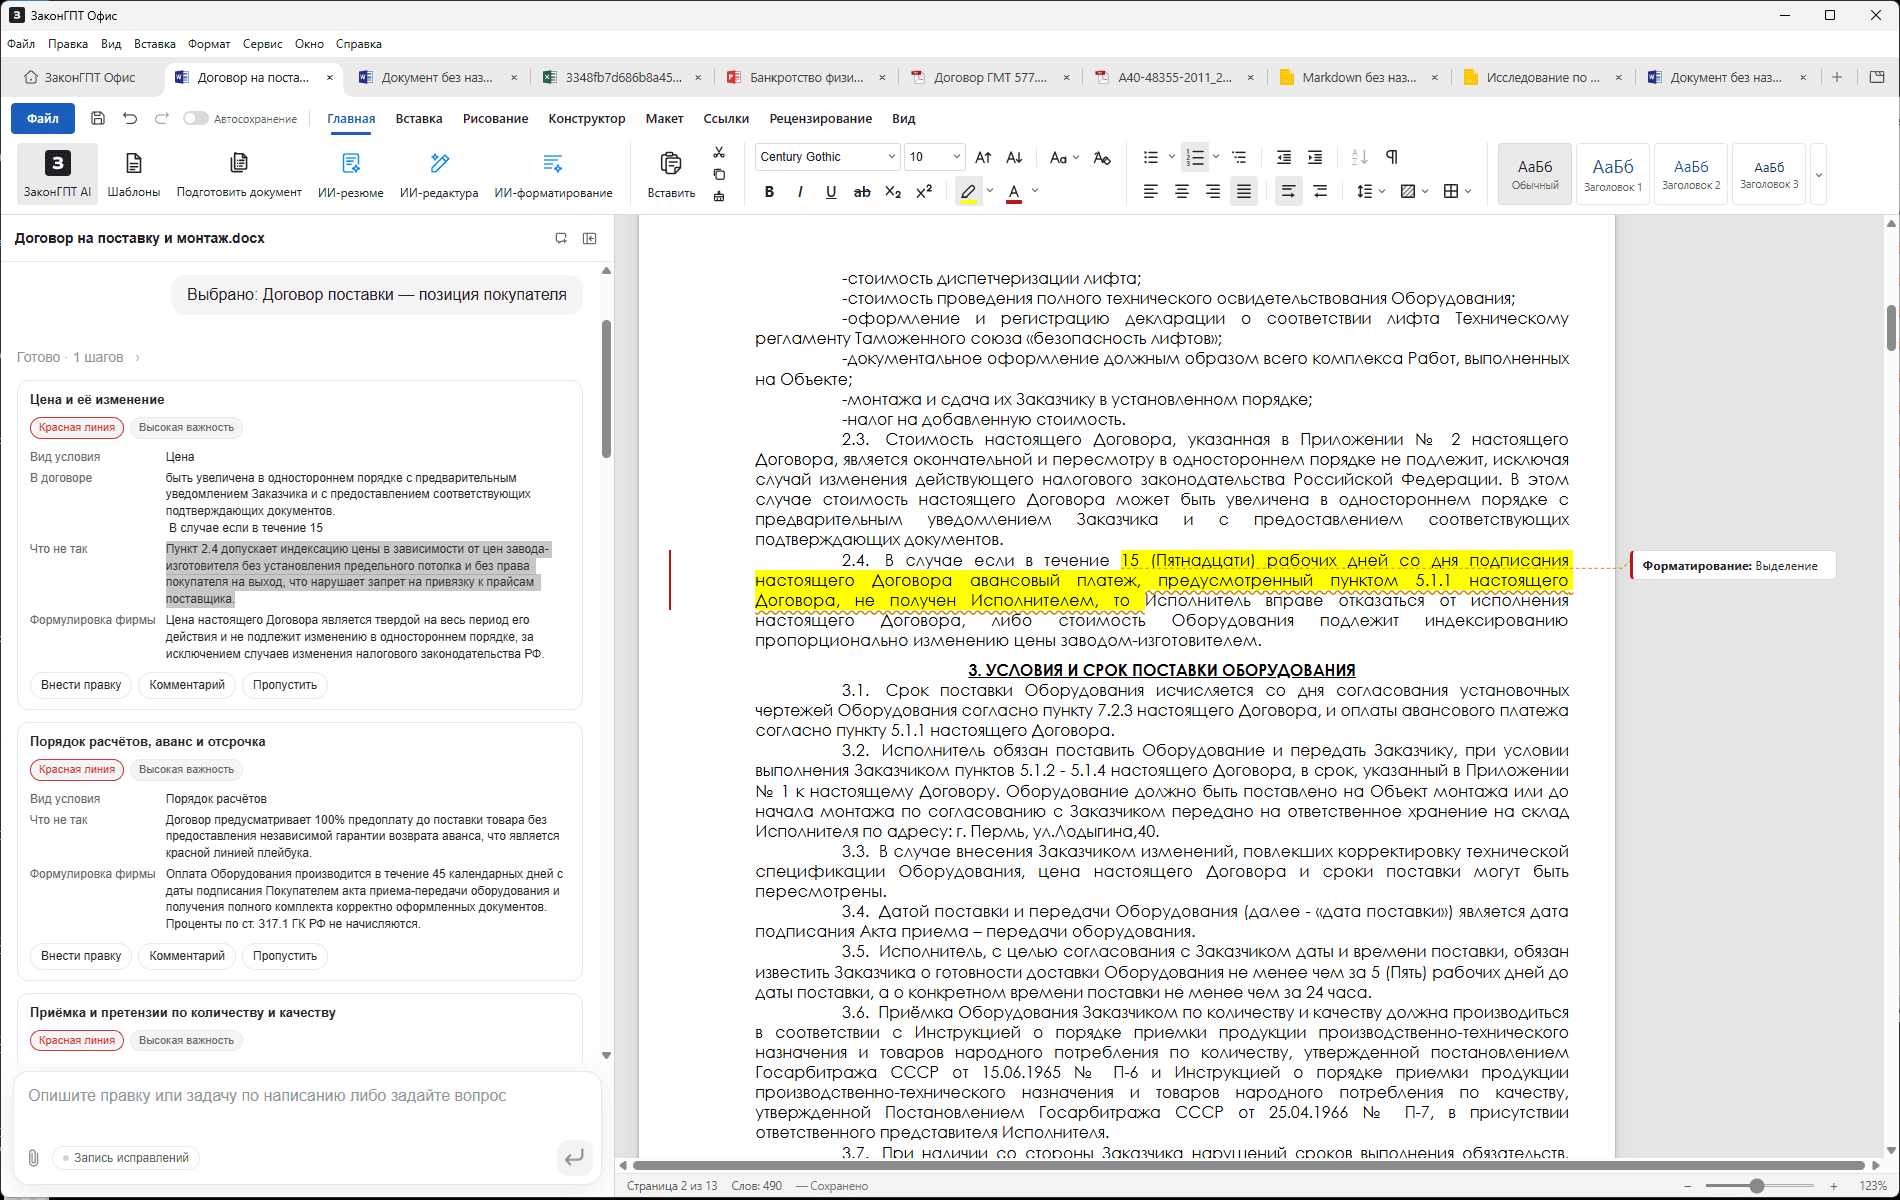The width and height of the screenshot is (1900, 1200).
Task: Select Заголовок 1 style thumbnail
Action: [x=1613, y=174]
